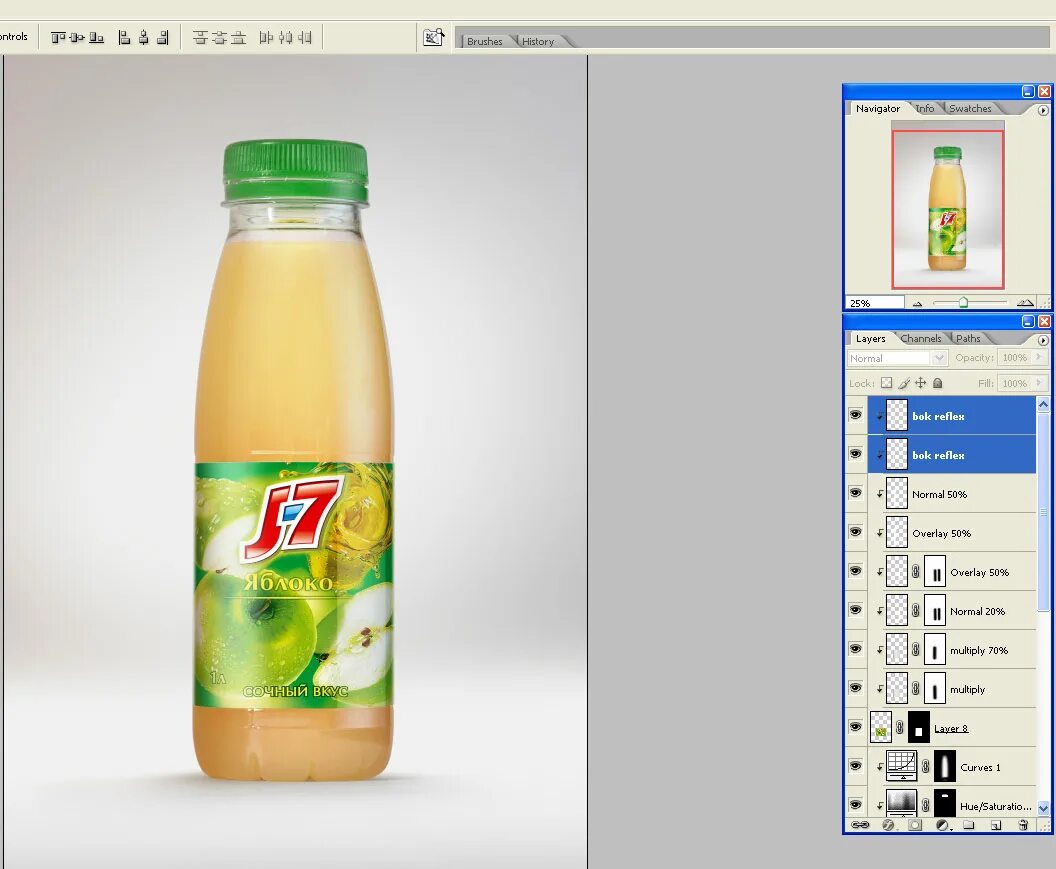Click the mask link chain on Layer 8

point(899,728)
